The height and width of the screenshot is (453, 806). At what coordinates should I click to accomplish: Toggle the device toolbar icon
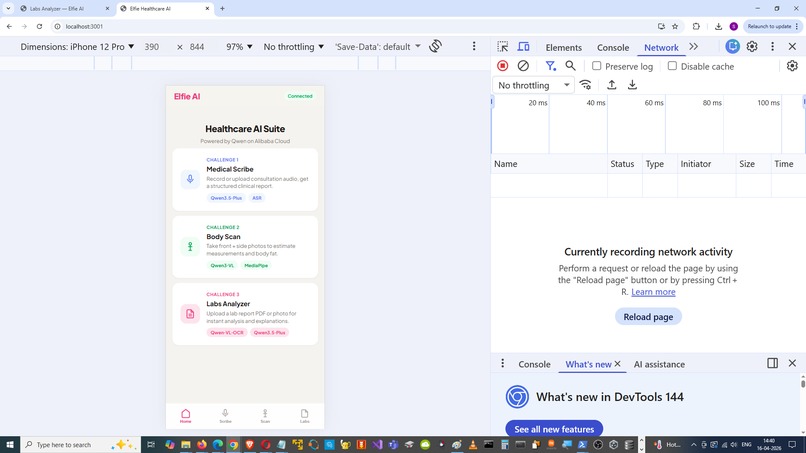tap(523, 47)
